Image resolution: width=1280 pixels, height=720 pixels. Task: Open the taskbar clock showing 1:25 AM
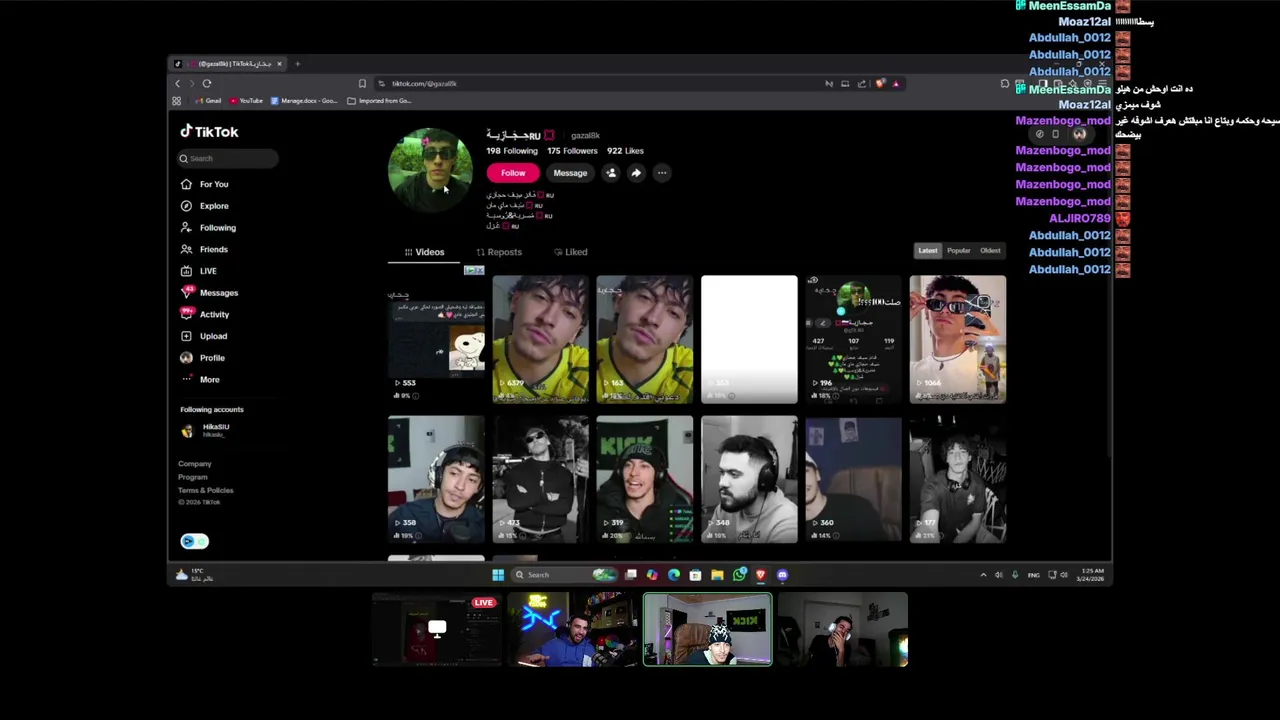click(1092, 575)
